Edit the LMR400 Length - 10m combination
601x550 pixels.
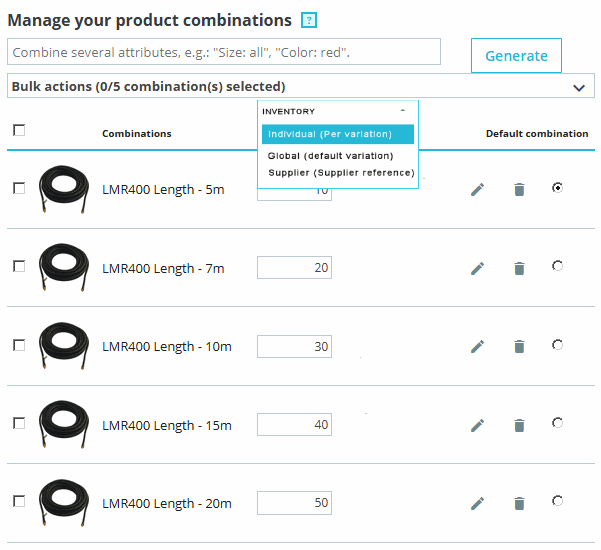click(477, 346)
